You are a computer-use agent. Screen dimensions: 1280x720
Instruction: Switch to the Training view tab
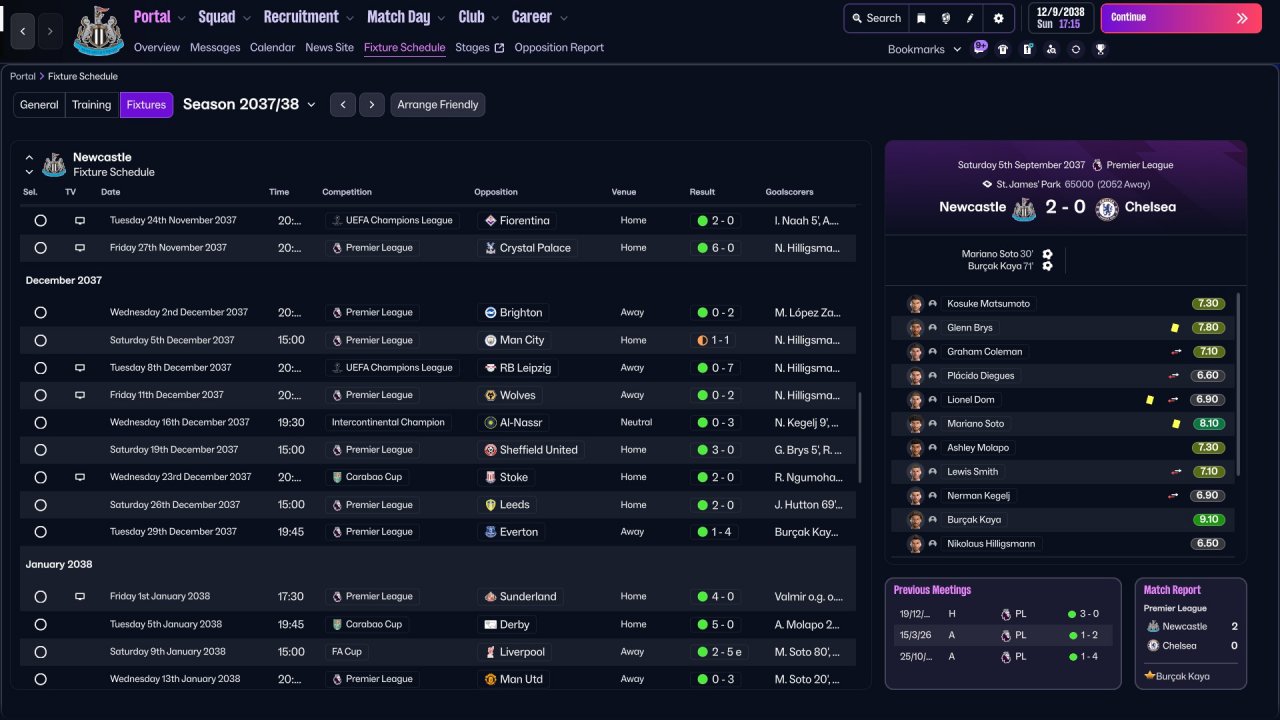[92, 105]
